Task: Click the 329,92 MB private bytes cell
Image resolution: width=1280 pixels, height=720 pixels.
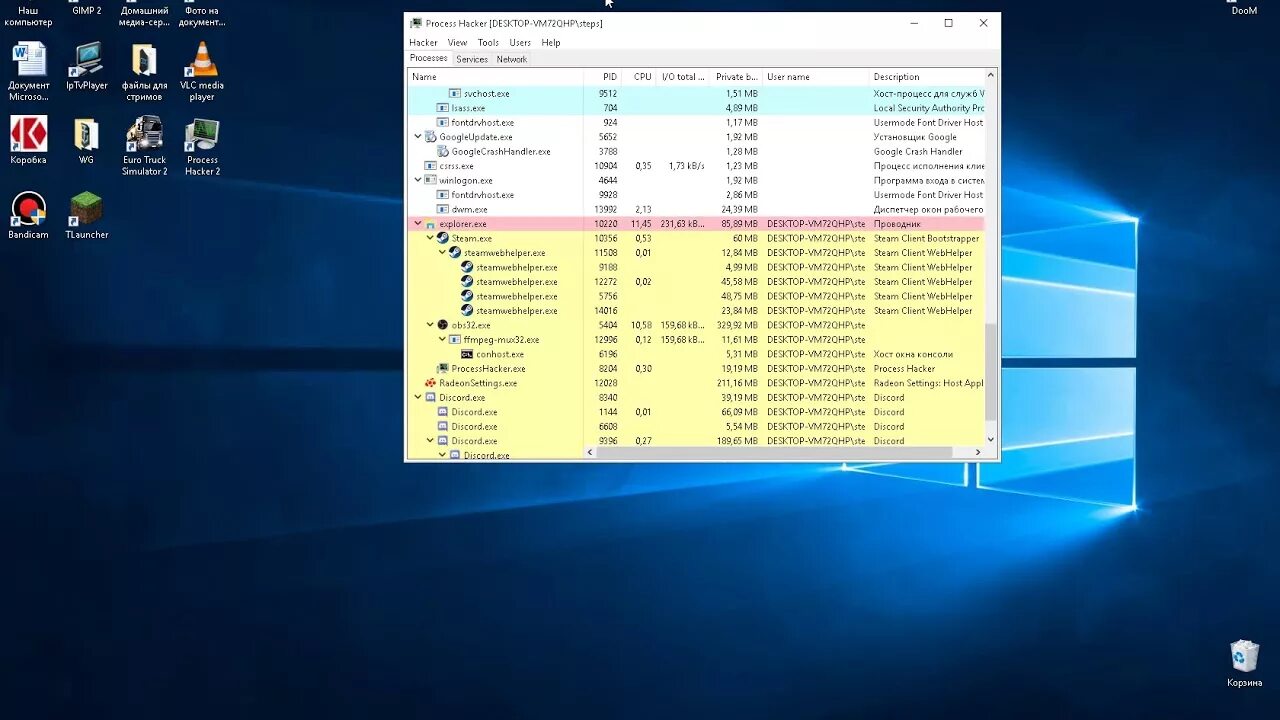Action: pyautogui.click(x=736, y=325)
